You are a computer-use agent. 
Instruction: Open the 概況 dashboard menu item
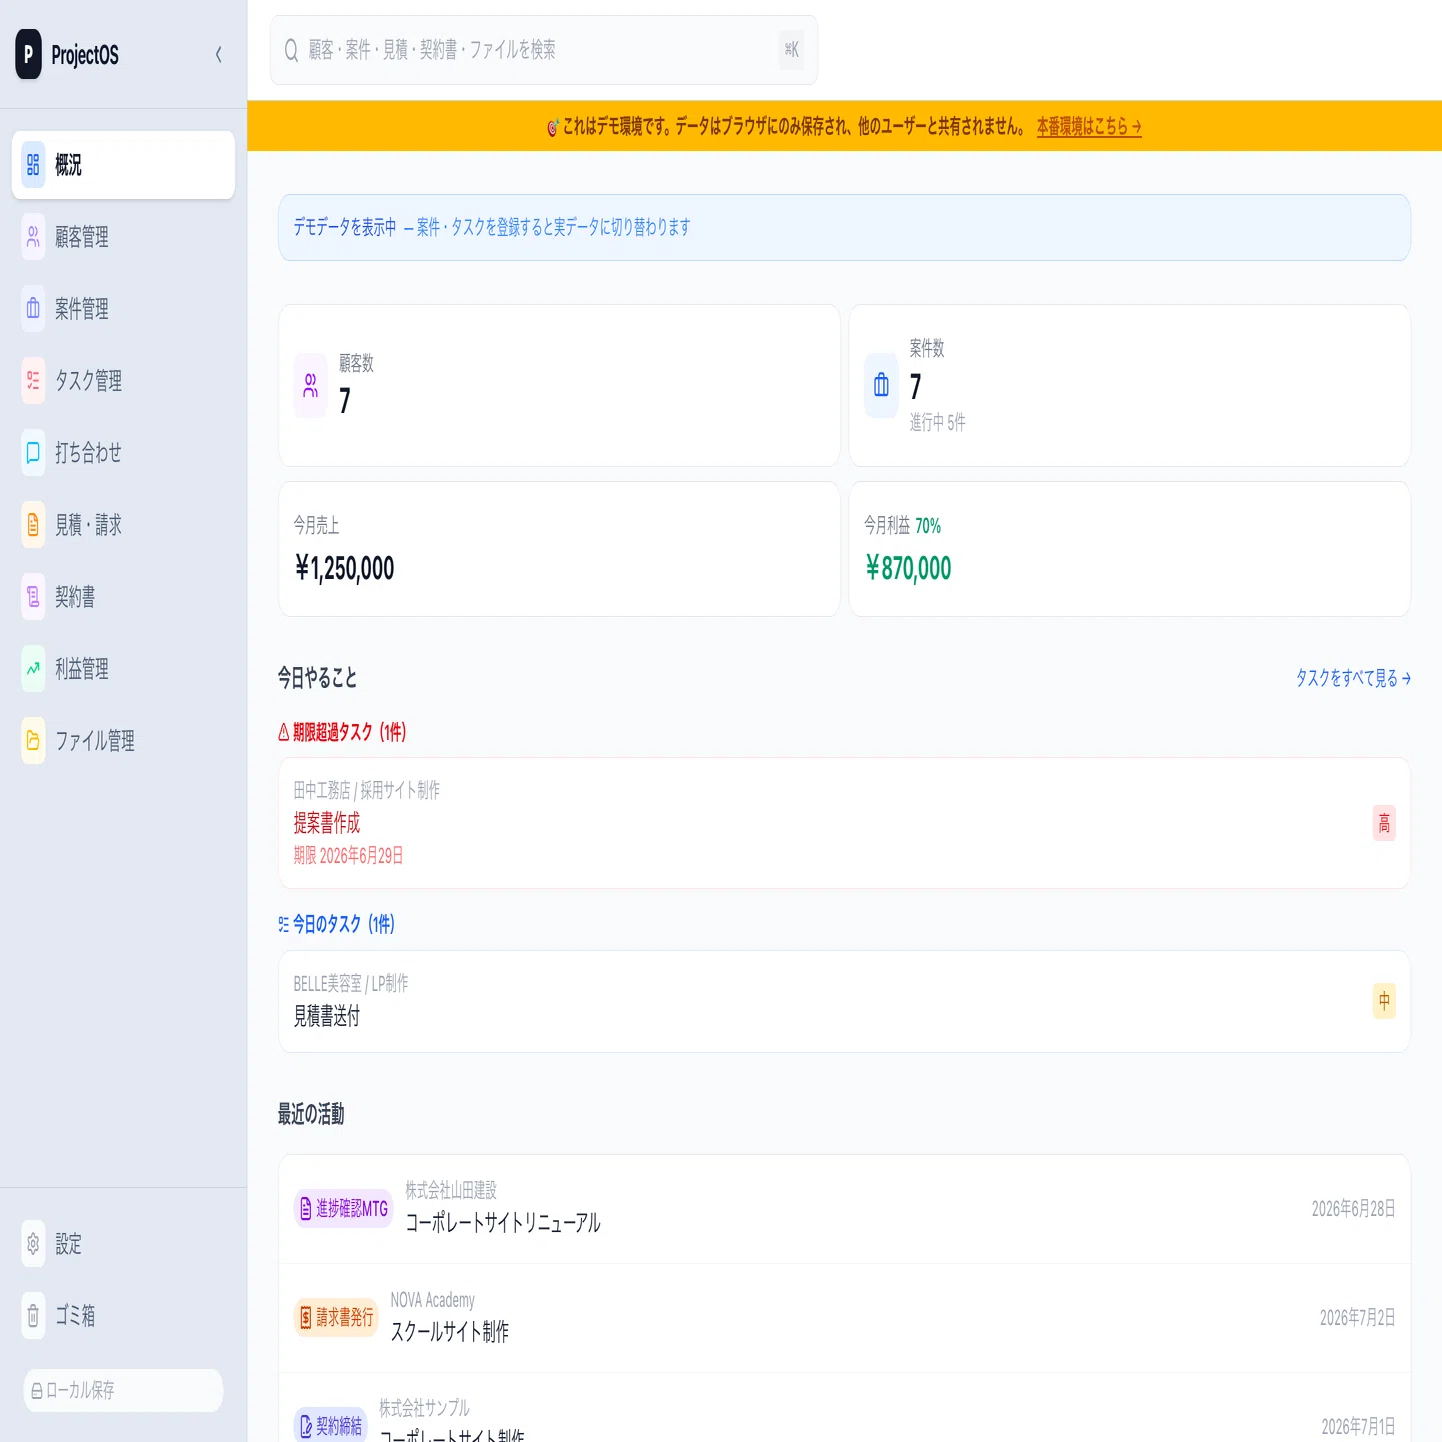[x=123, y=165]
